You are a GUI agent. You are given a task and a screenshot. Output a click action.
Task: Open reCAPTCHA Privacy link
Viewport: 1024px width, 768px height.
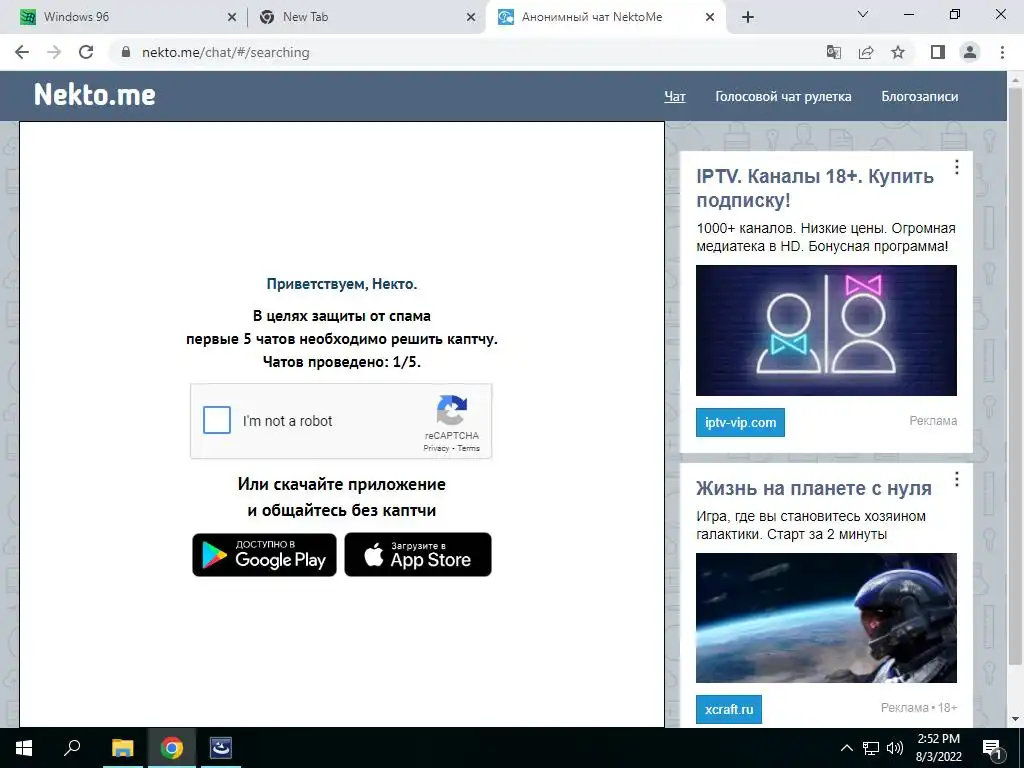click(436, 448)
